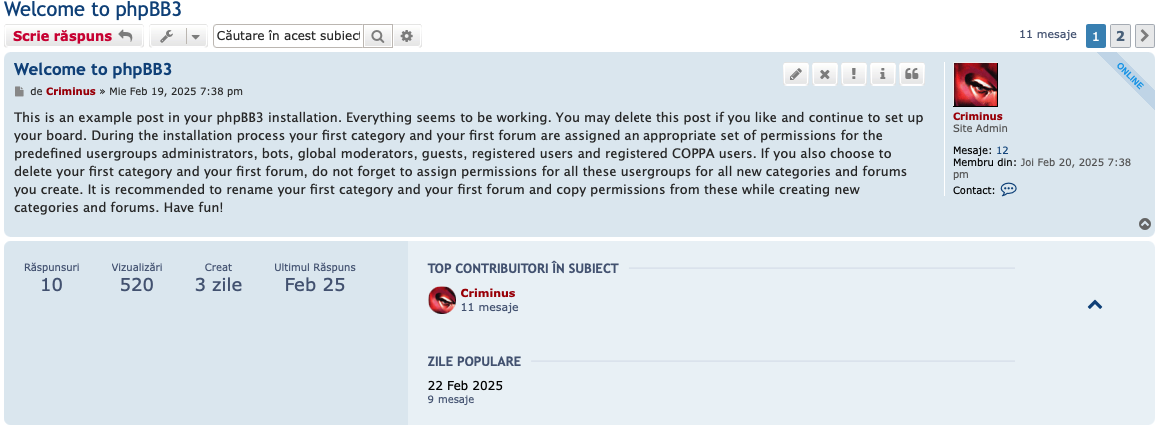Open post information icon
The width and height of the screenshot is (1160, 427).
coord(883,74)
